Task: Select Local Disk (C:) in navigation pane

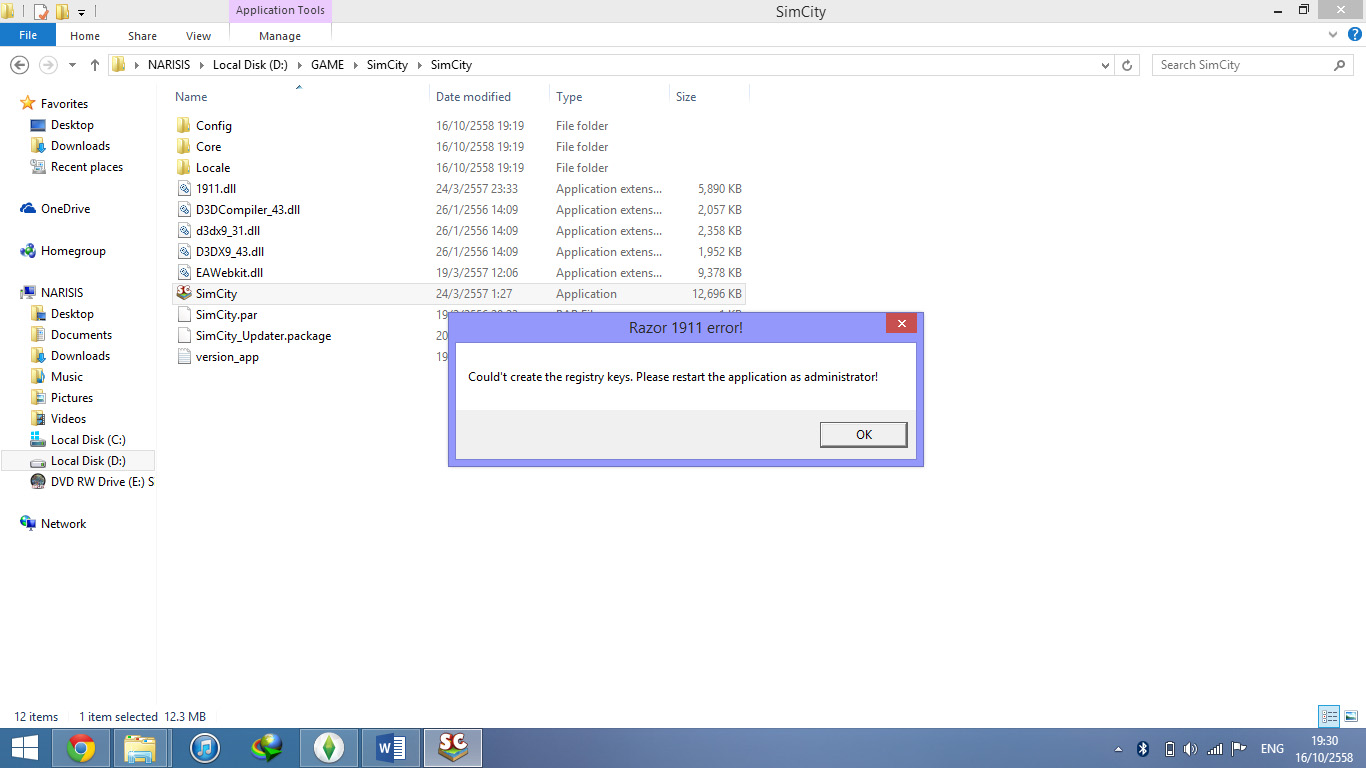Action: (88, 440)
